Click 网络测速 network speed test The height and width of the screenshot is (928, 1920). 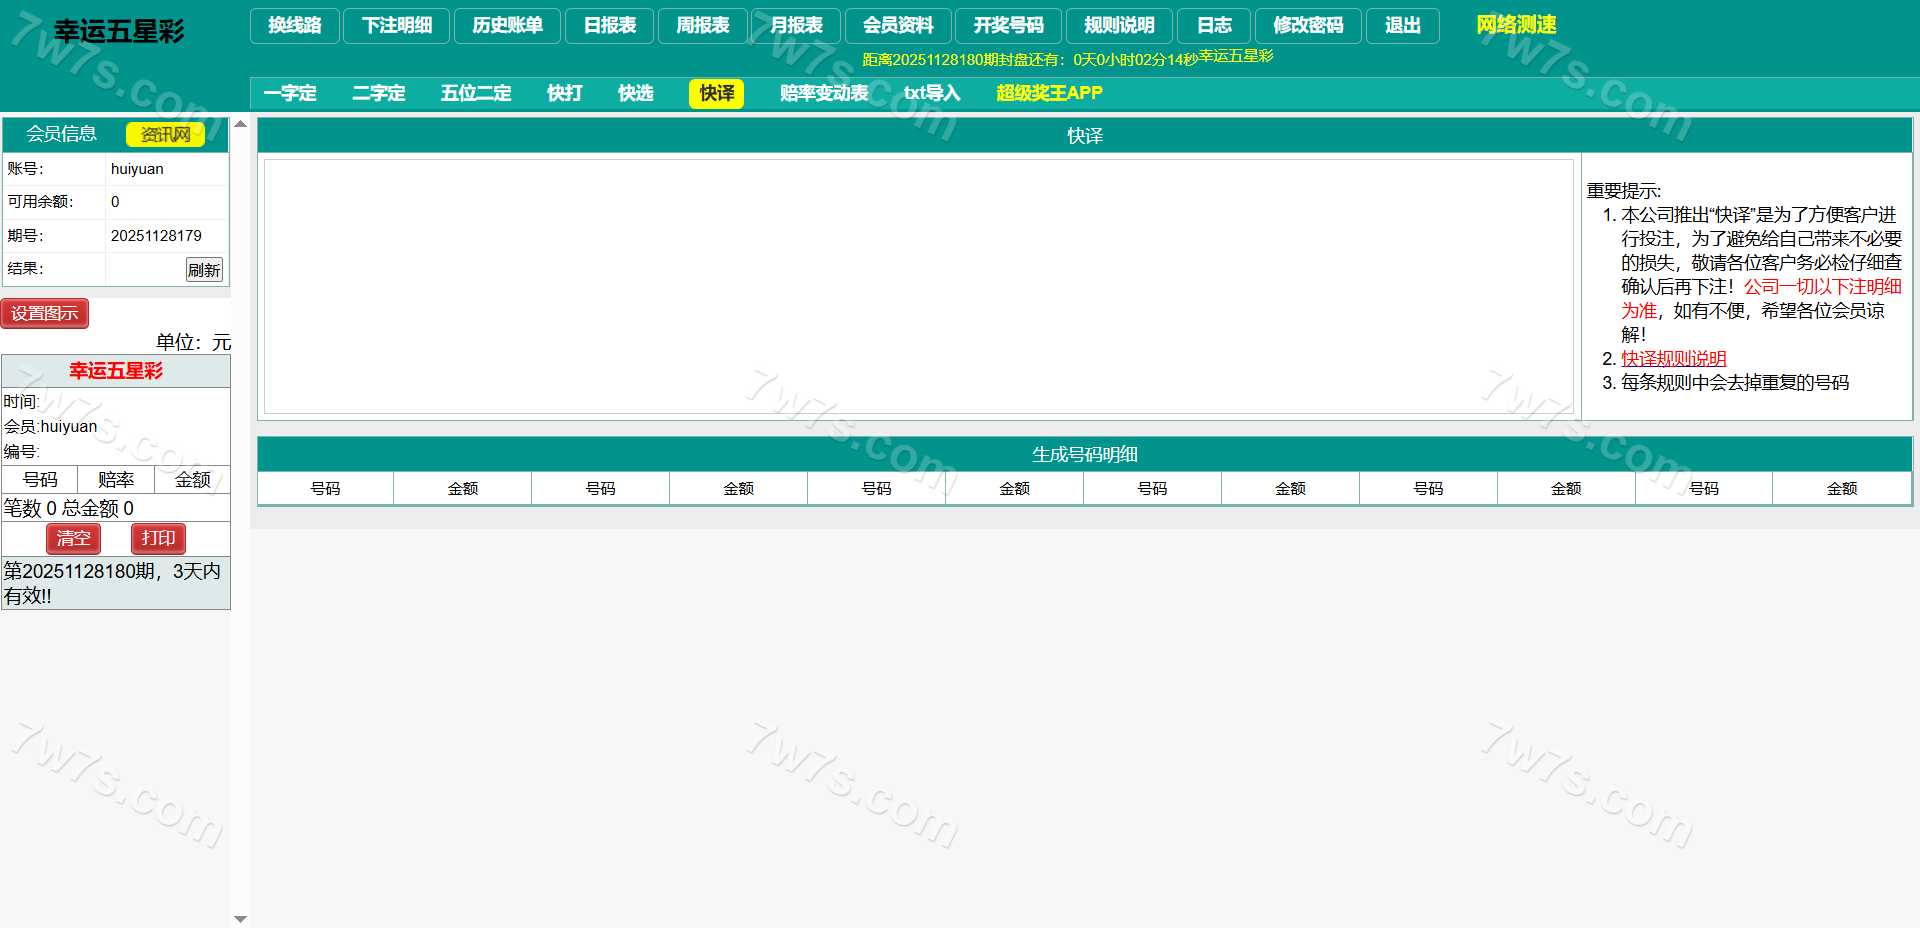1516,25
